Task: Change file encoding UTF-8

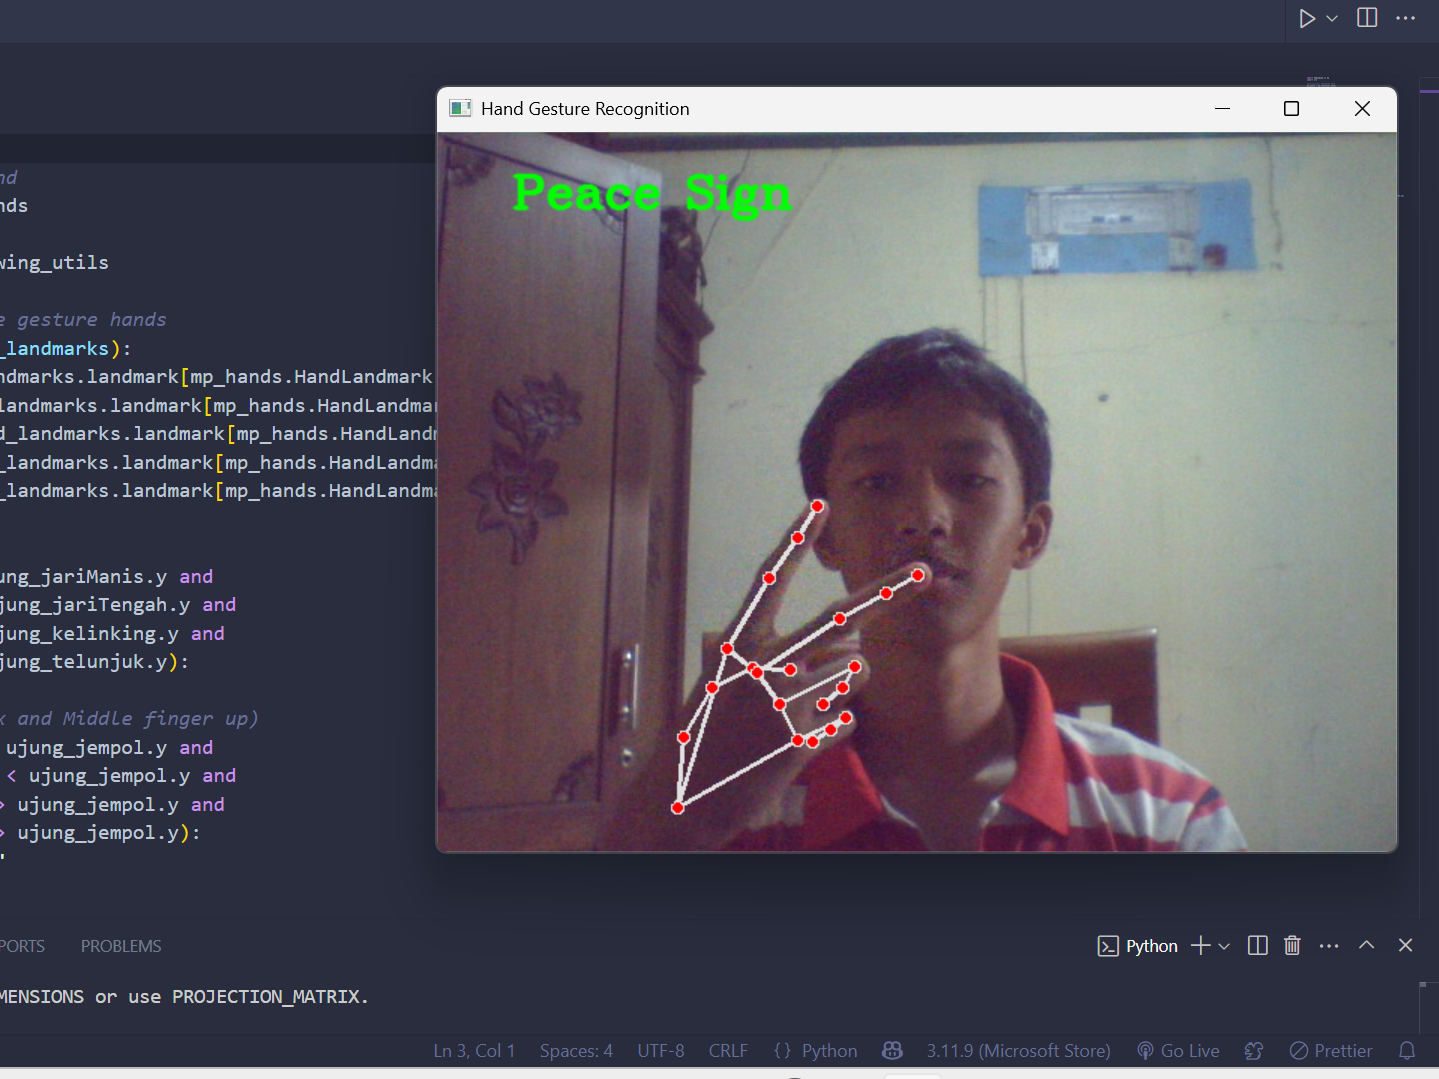Action: (x=661, y=1051)
